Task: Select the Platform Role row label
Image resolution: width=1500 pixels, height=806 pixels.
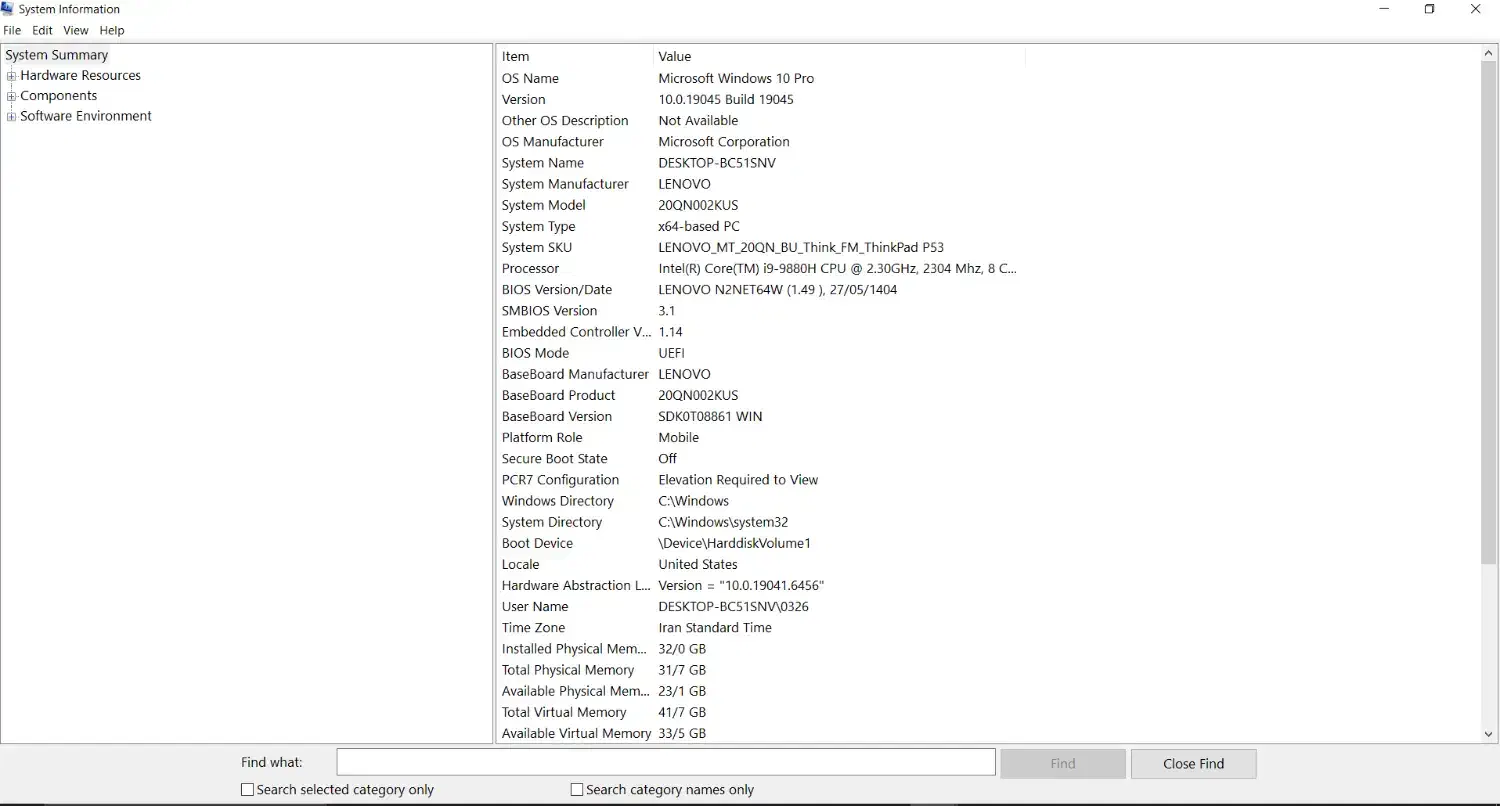Action: (542, 438)
